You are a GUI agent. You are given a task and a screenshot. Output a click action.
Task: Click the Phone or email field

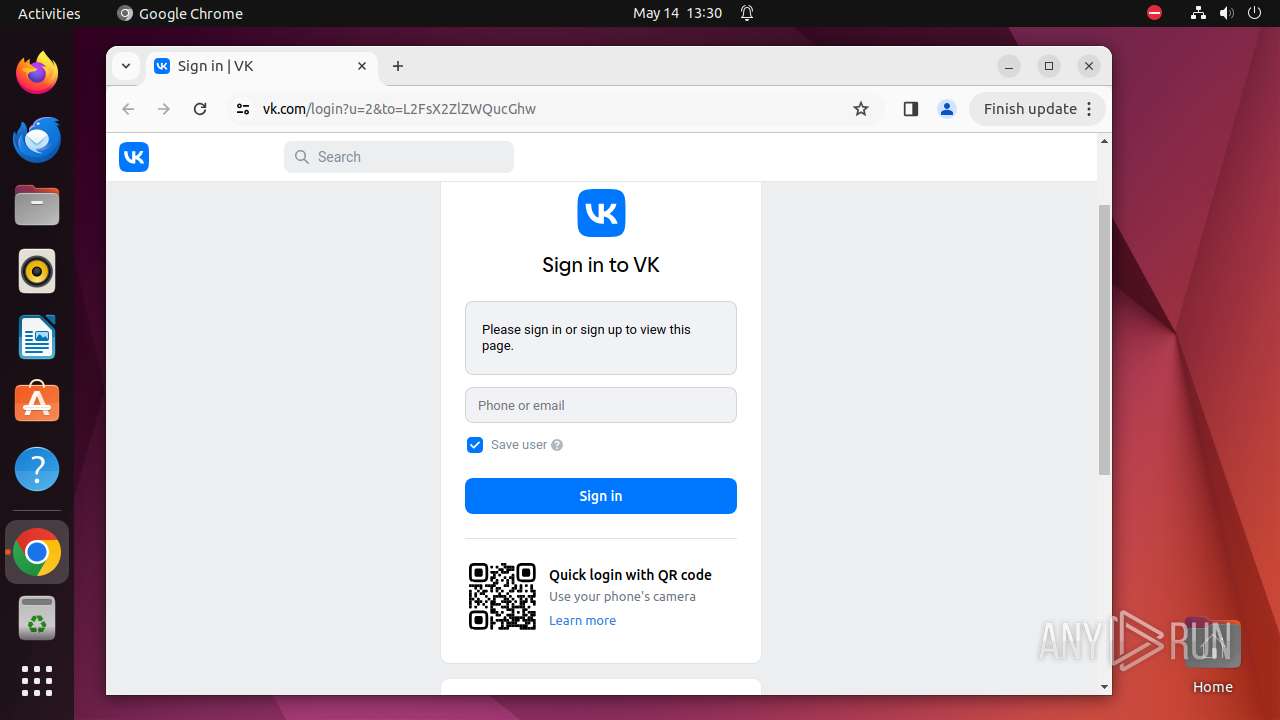coord(601,405)
